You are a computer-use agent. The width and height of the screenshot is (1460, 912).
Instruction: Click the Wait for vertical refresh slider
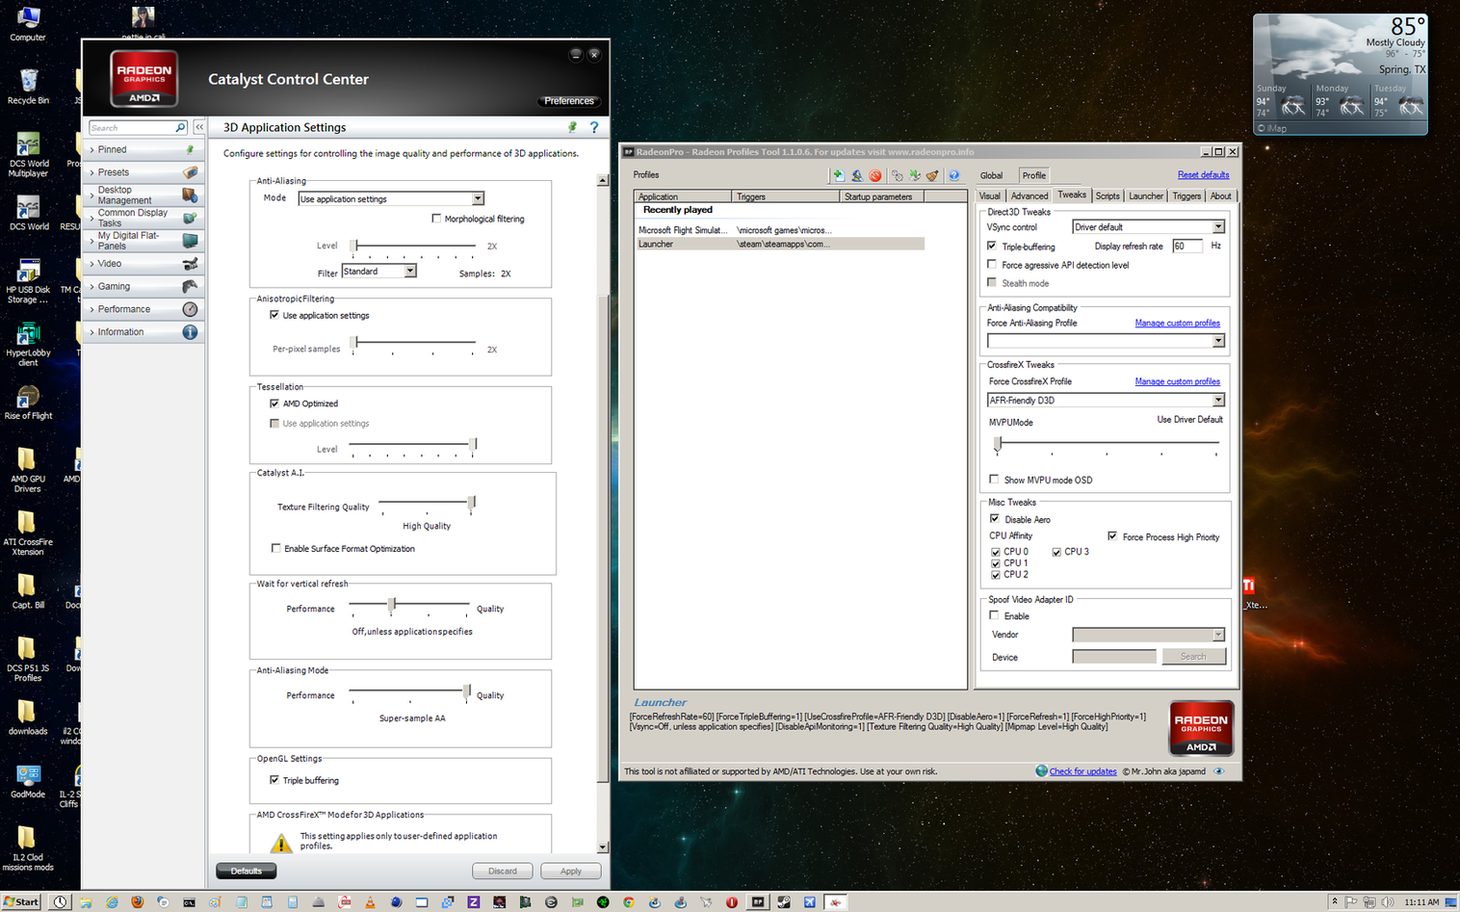409,604
